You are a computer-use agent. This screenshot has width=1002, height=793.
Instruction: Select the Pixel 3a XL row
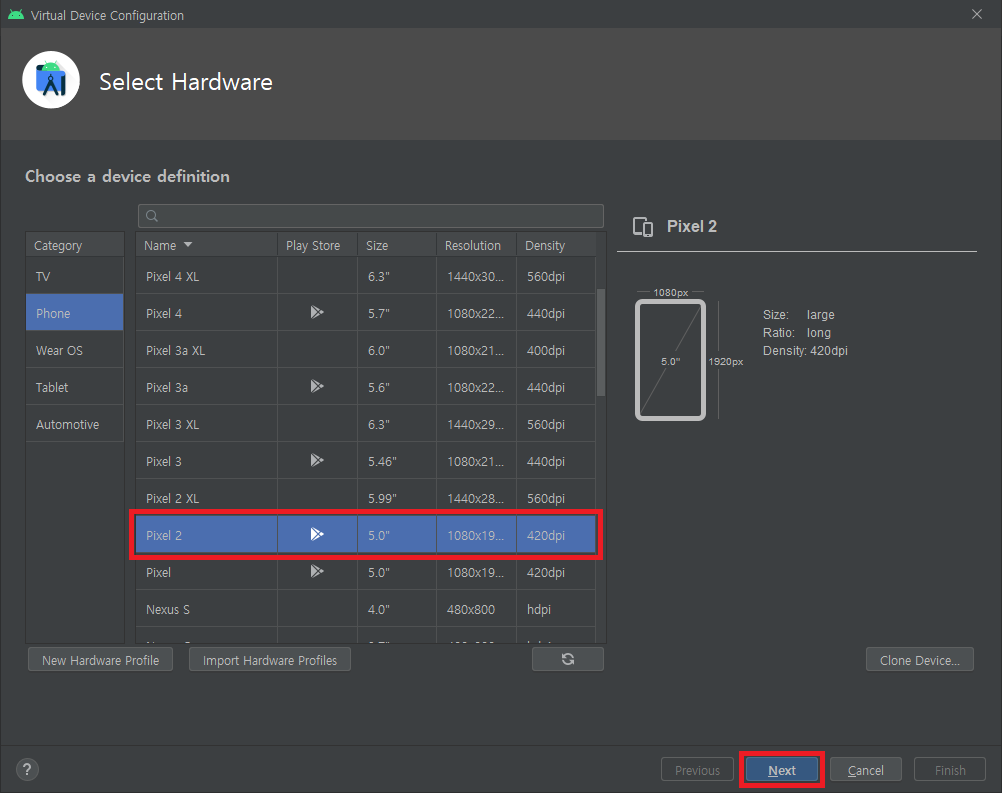(366, 350)
